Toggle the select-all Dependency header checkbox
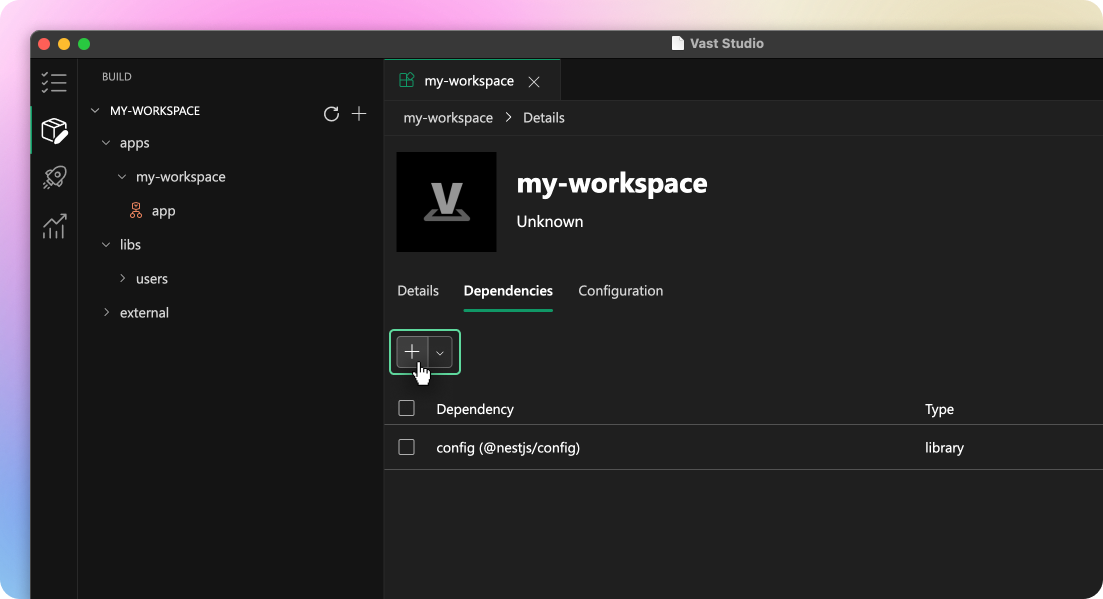 pyautogui.click(x=406, y=408)
